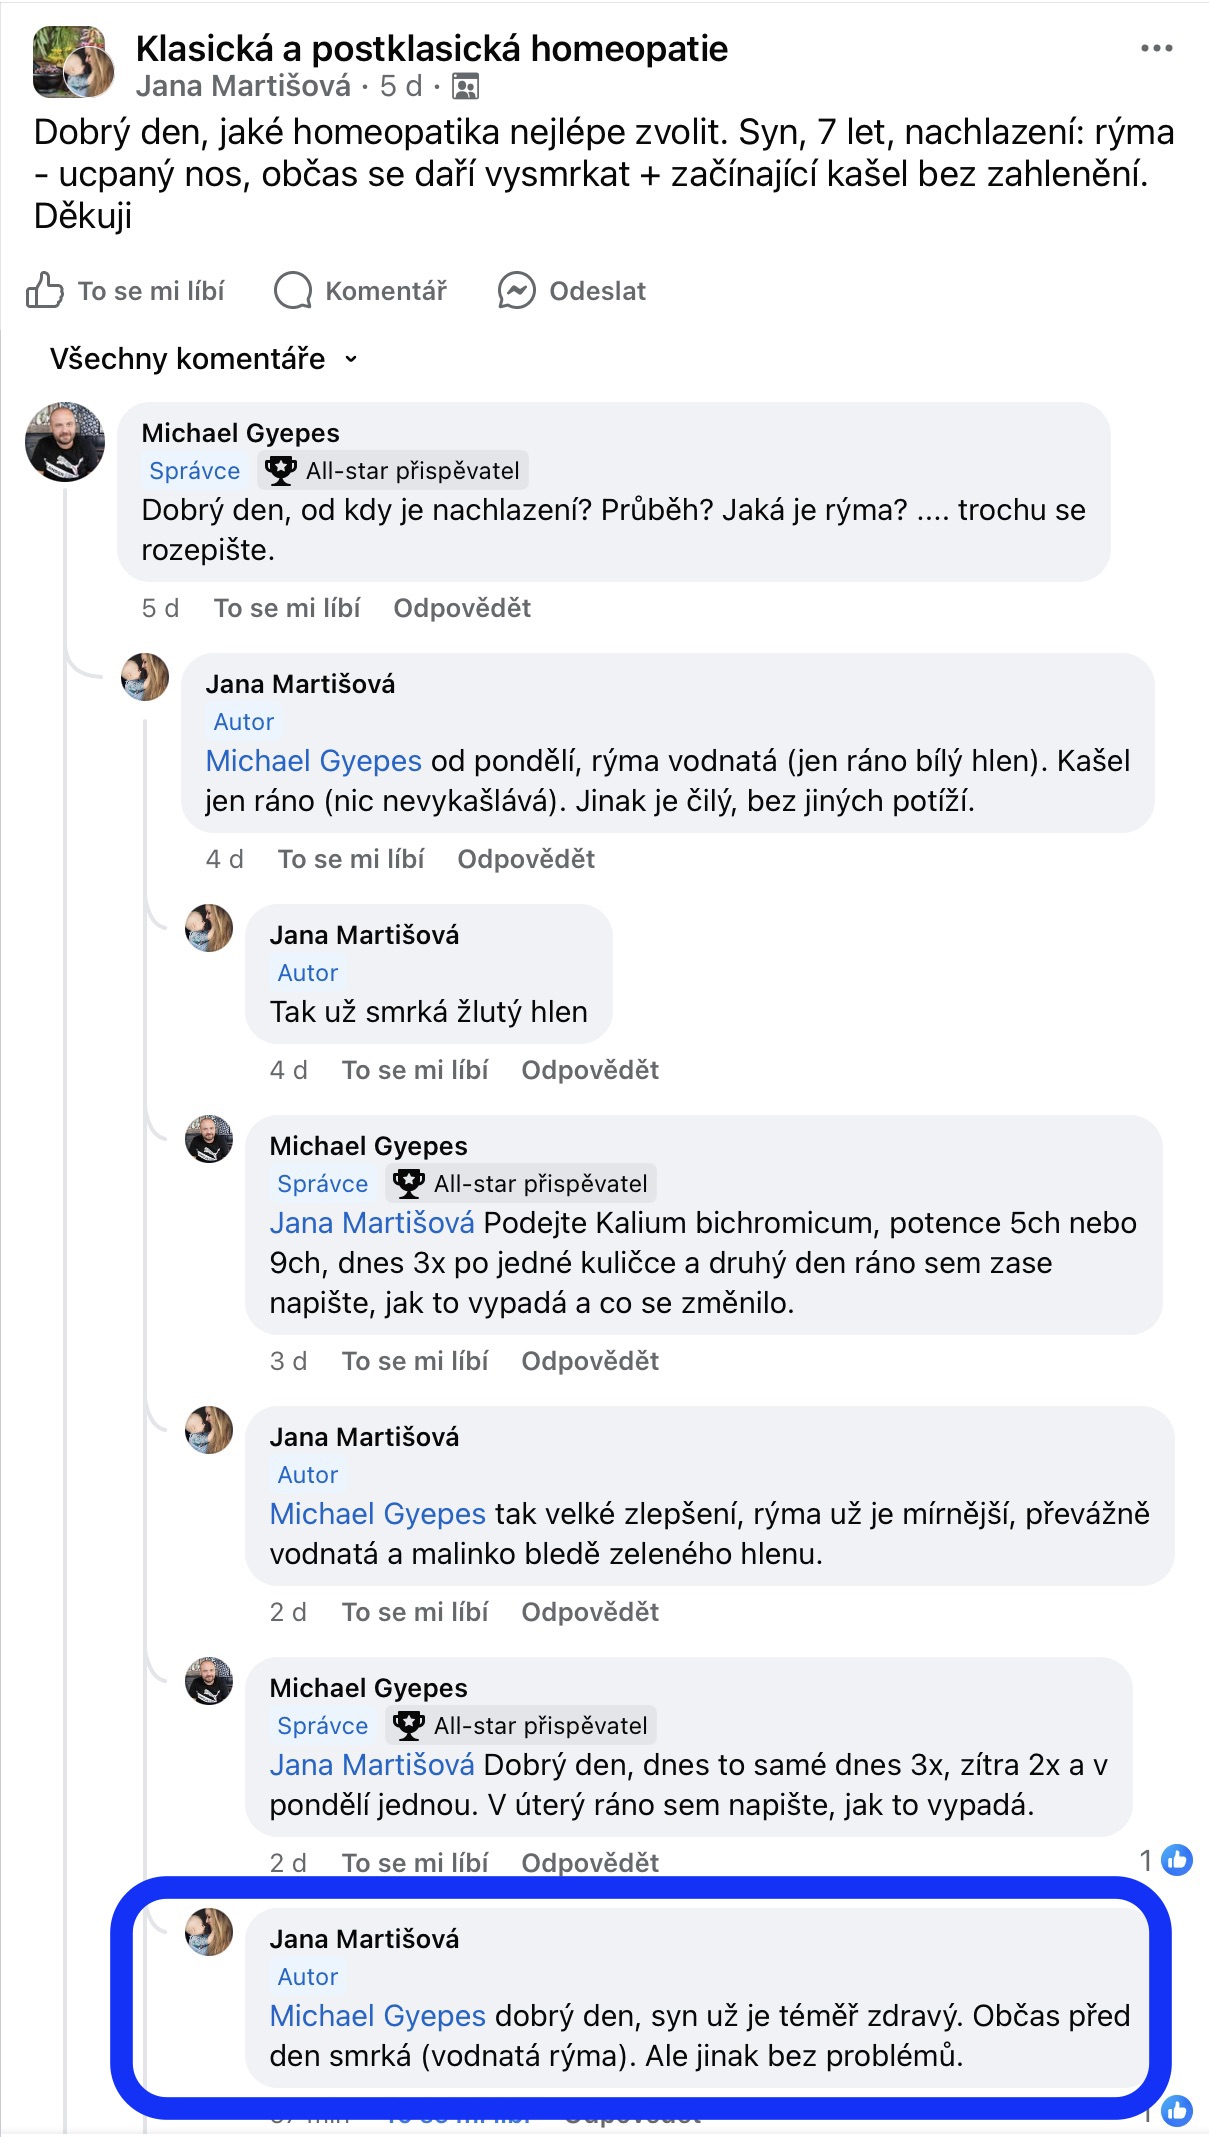1209x2137 pixels.
Task: Click the Komentář speech bubble icon
Action: (x=293, y=291)
